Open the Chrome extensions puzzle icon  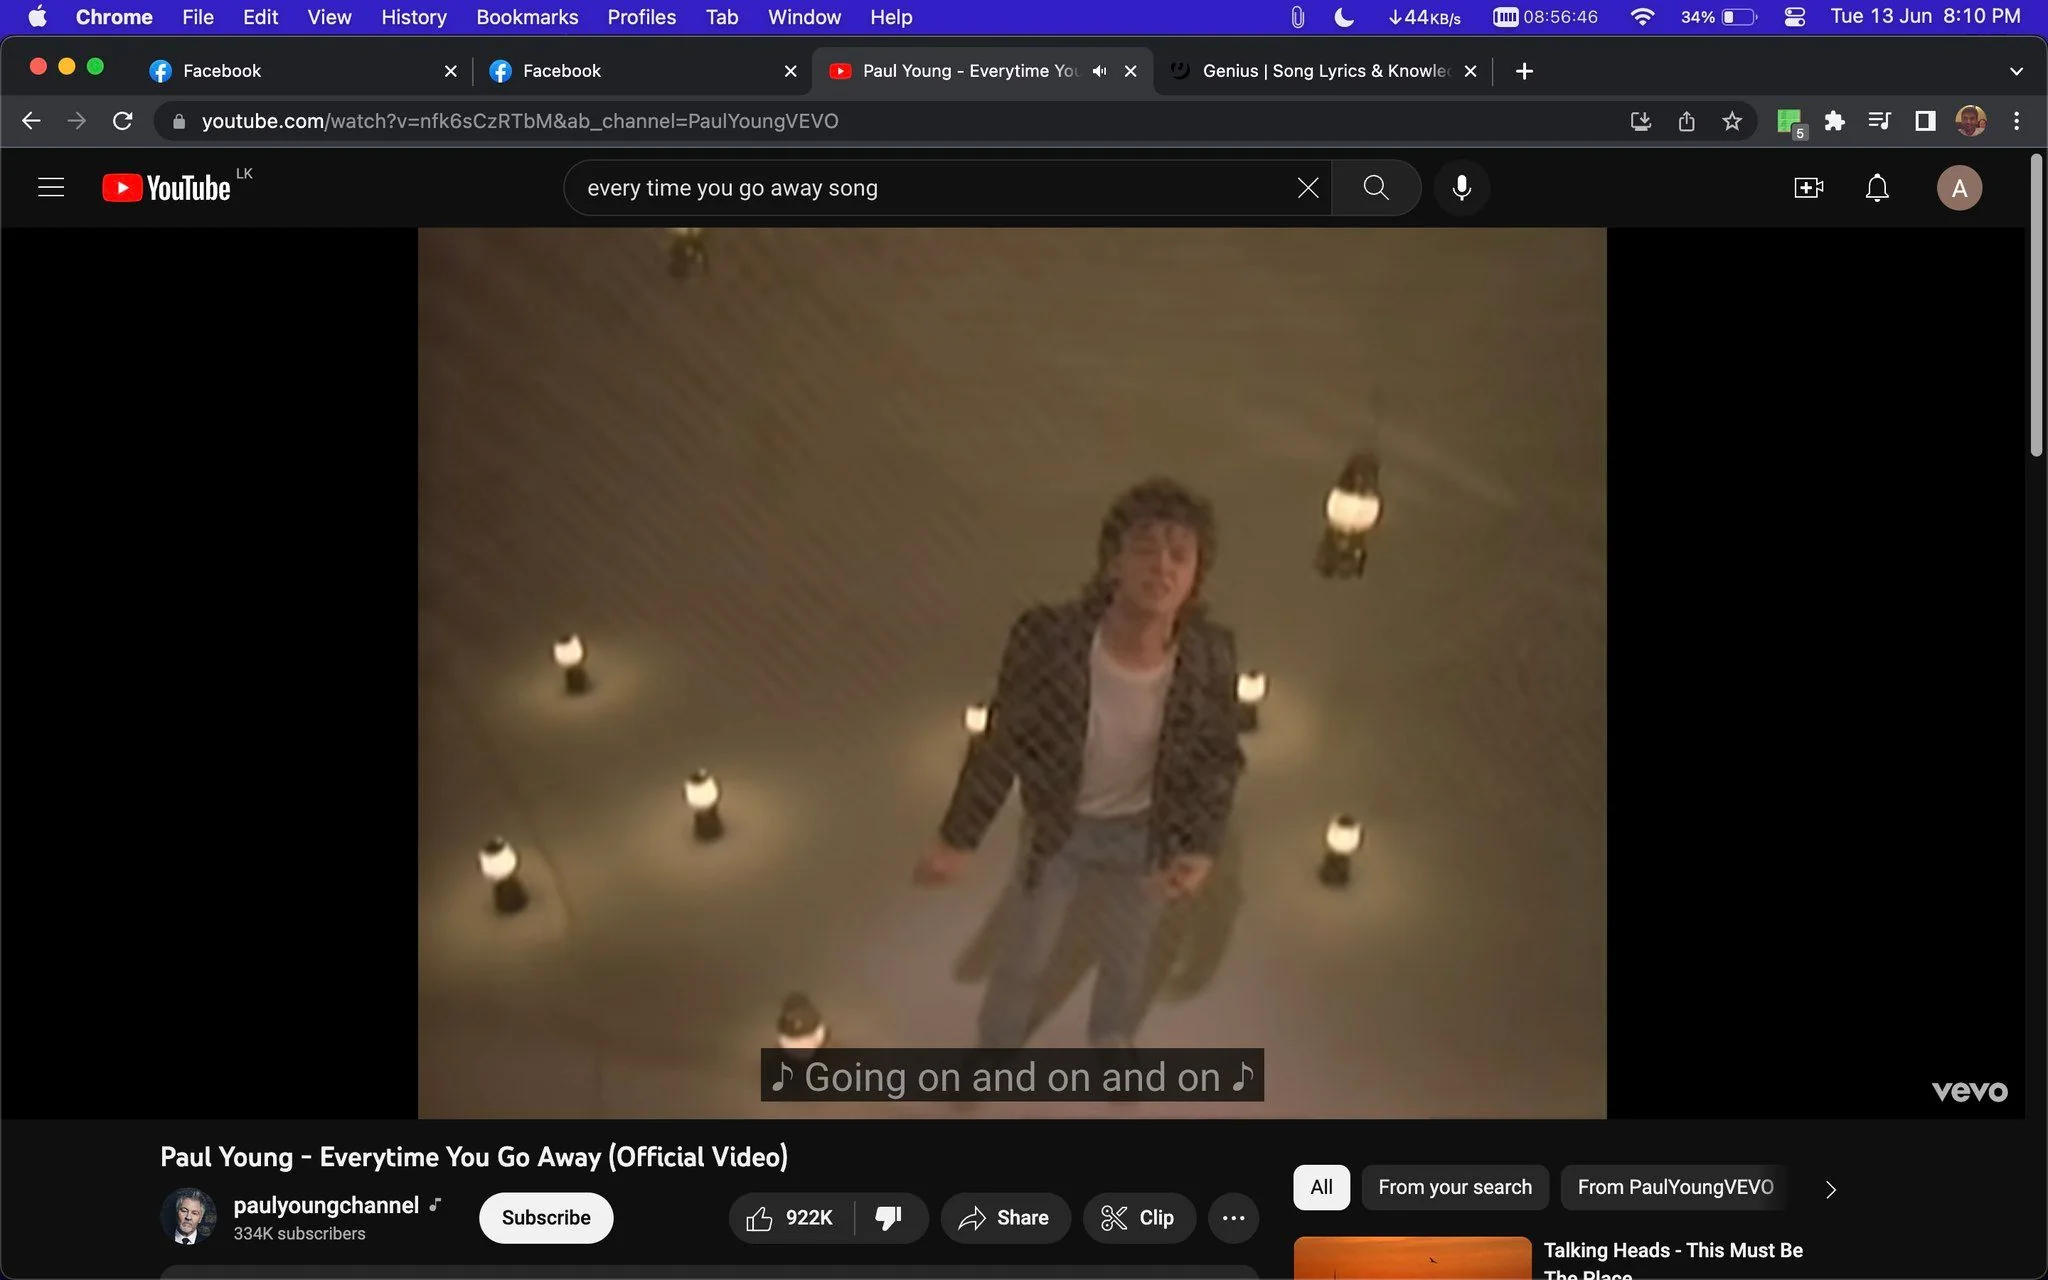point(1834,121)
